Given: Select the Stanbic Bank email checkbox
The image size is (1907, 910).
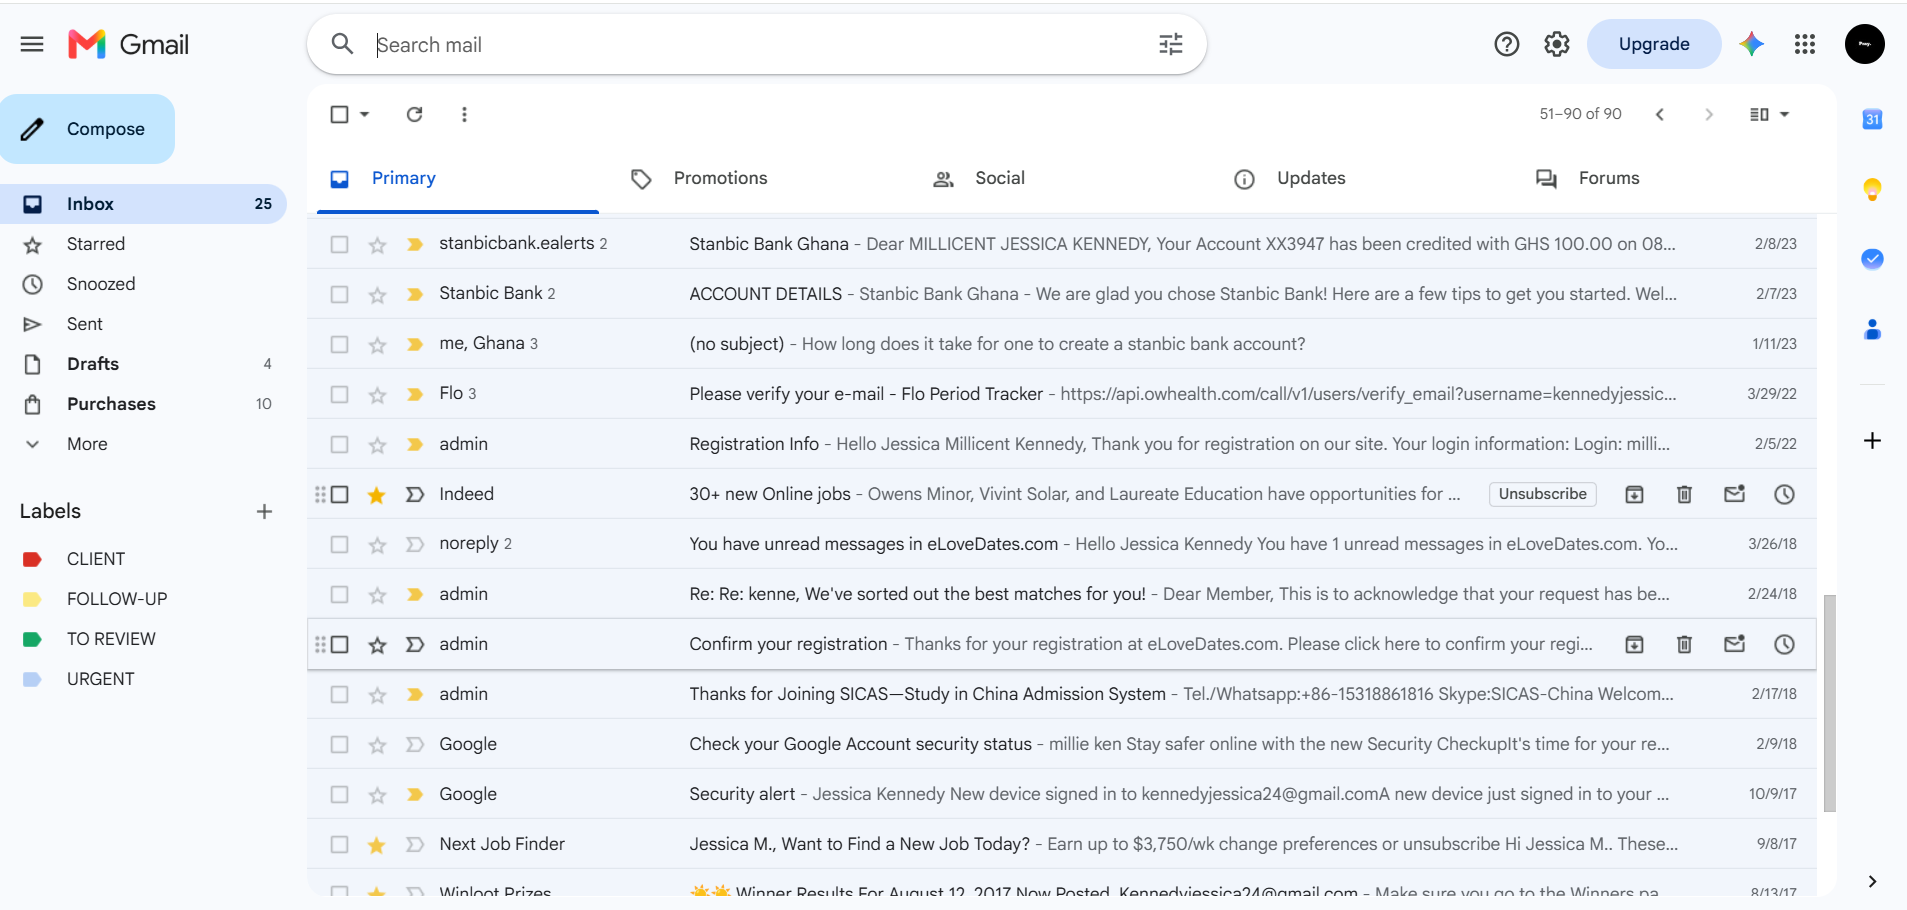Looking at the screenshot, I should pyautogui.click(x=340, y=294).
